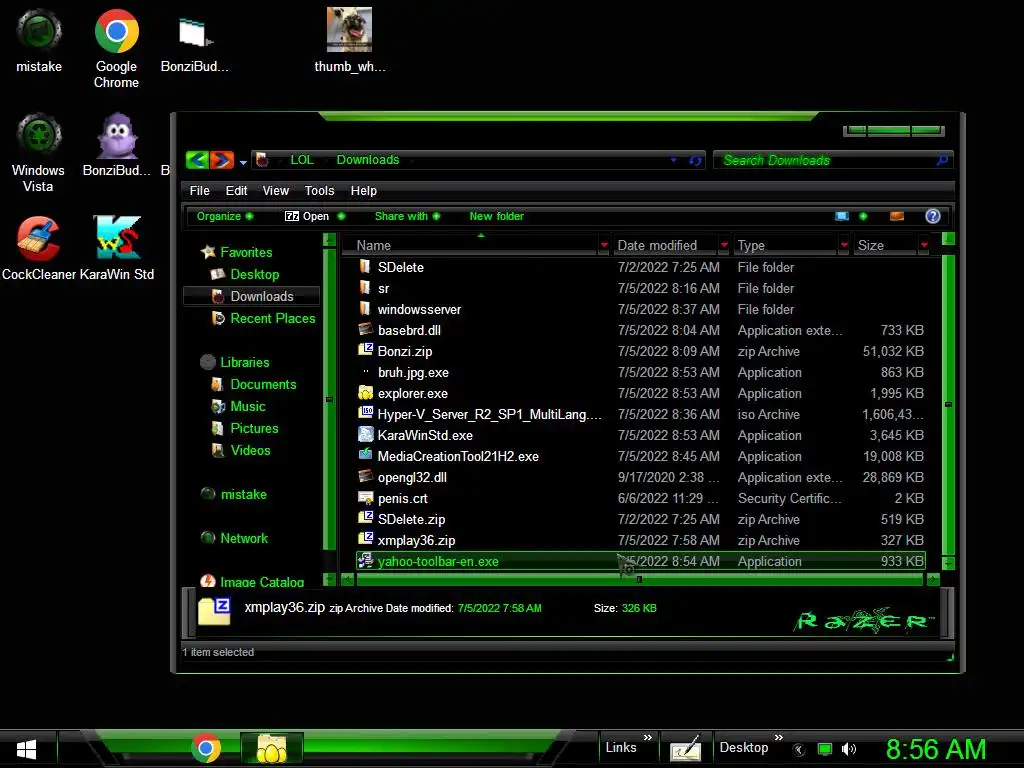Select yahoo-toolbar-en.exe file

pos(641,561)
